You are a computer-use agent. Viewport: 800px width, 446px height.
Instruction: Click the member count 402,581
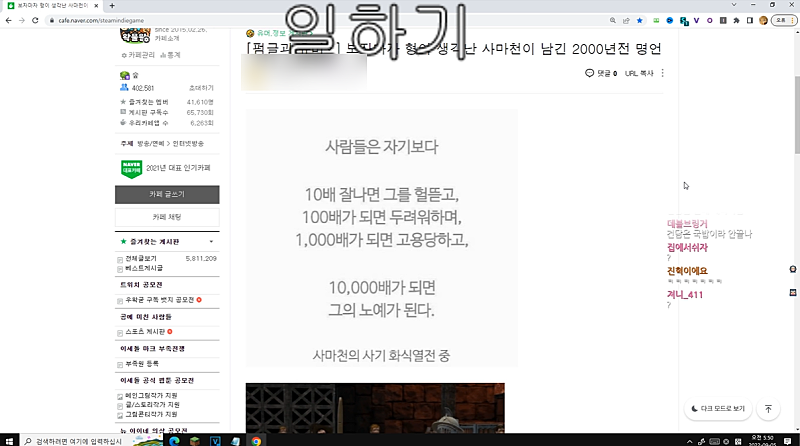point(142,88)
